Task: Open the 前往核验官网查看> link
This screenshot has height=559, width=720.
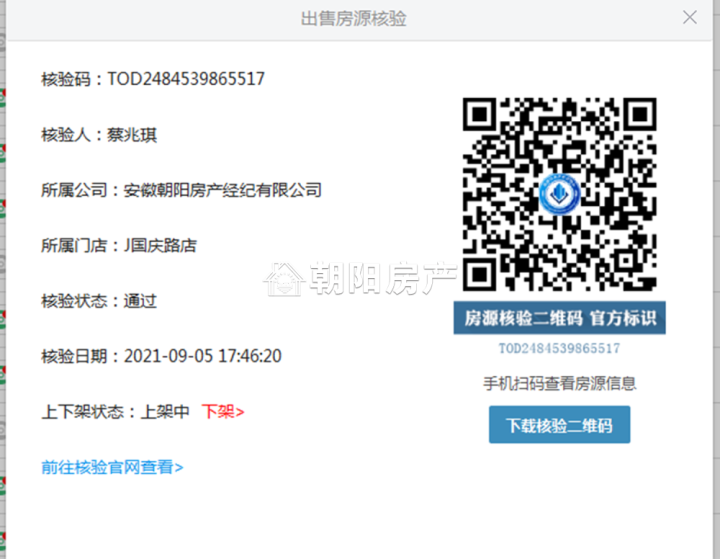Action: click(x=112, y=467)
